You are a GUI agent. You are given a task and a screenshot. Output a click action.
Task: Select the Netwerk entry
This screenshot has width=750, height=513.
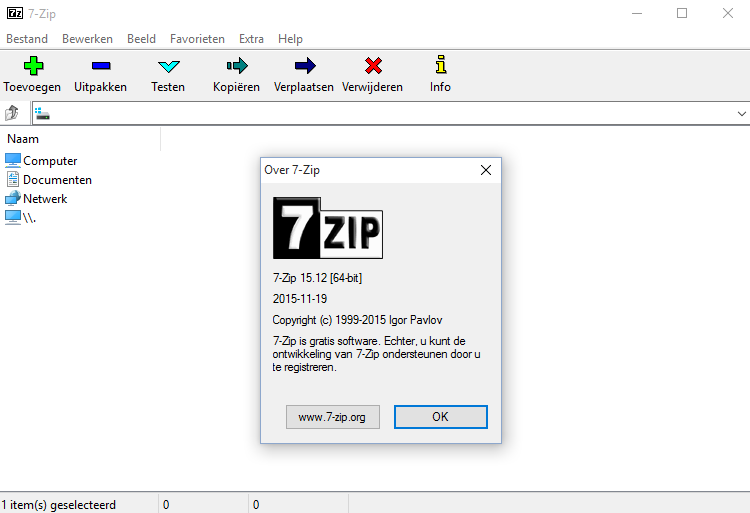[45, 199]
